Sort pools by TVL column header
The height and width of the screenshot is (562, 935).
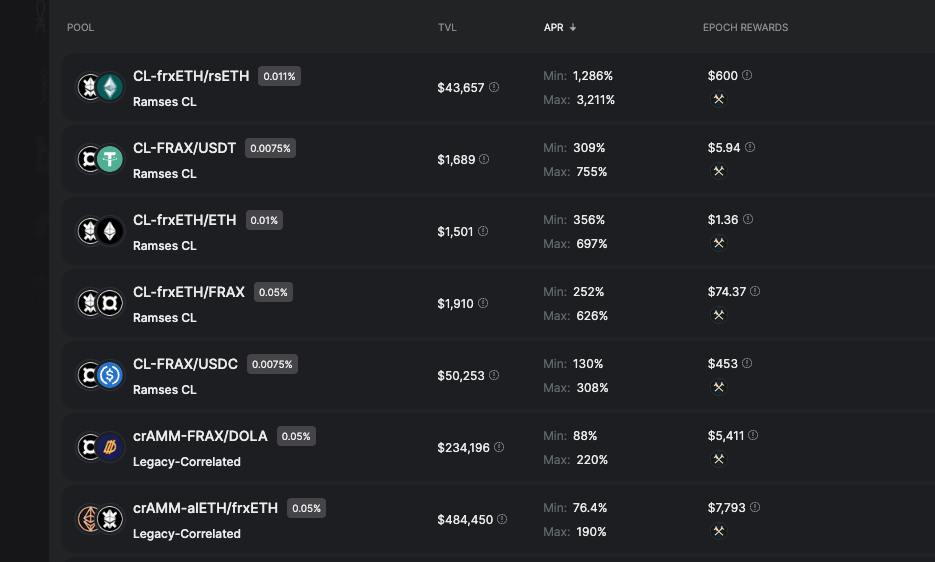point(447,27)
